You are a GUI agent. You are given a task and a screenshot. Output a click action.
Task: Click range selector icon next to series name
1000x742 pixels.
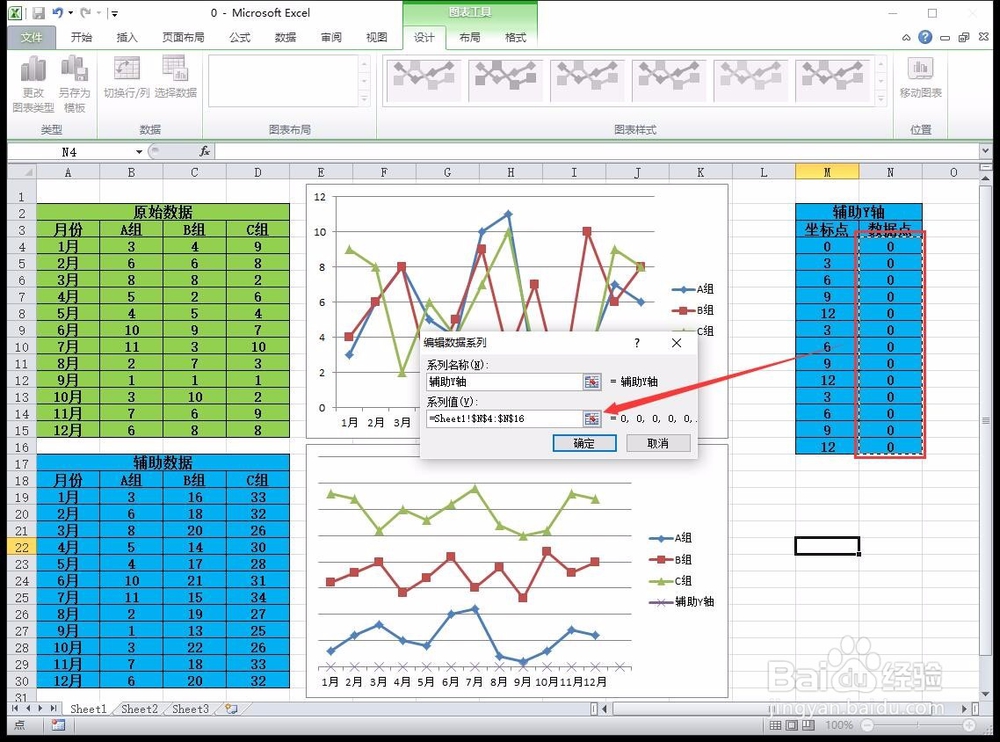592,382
